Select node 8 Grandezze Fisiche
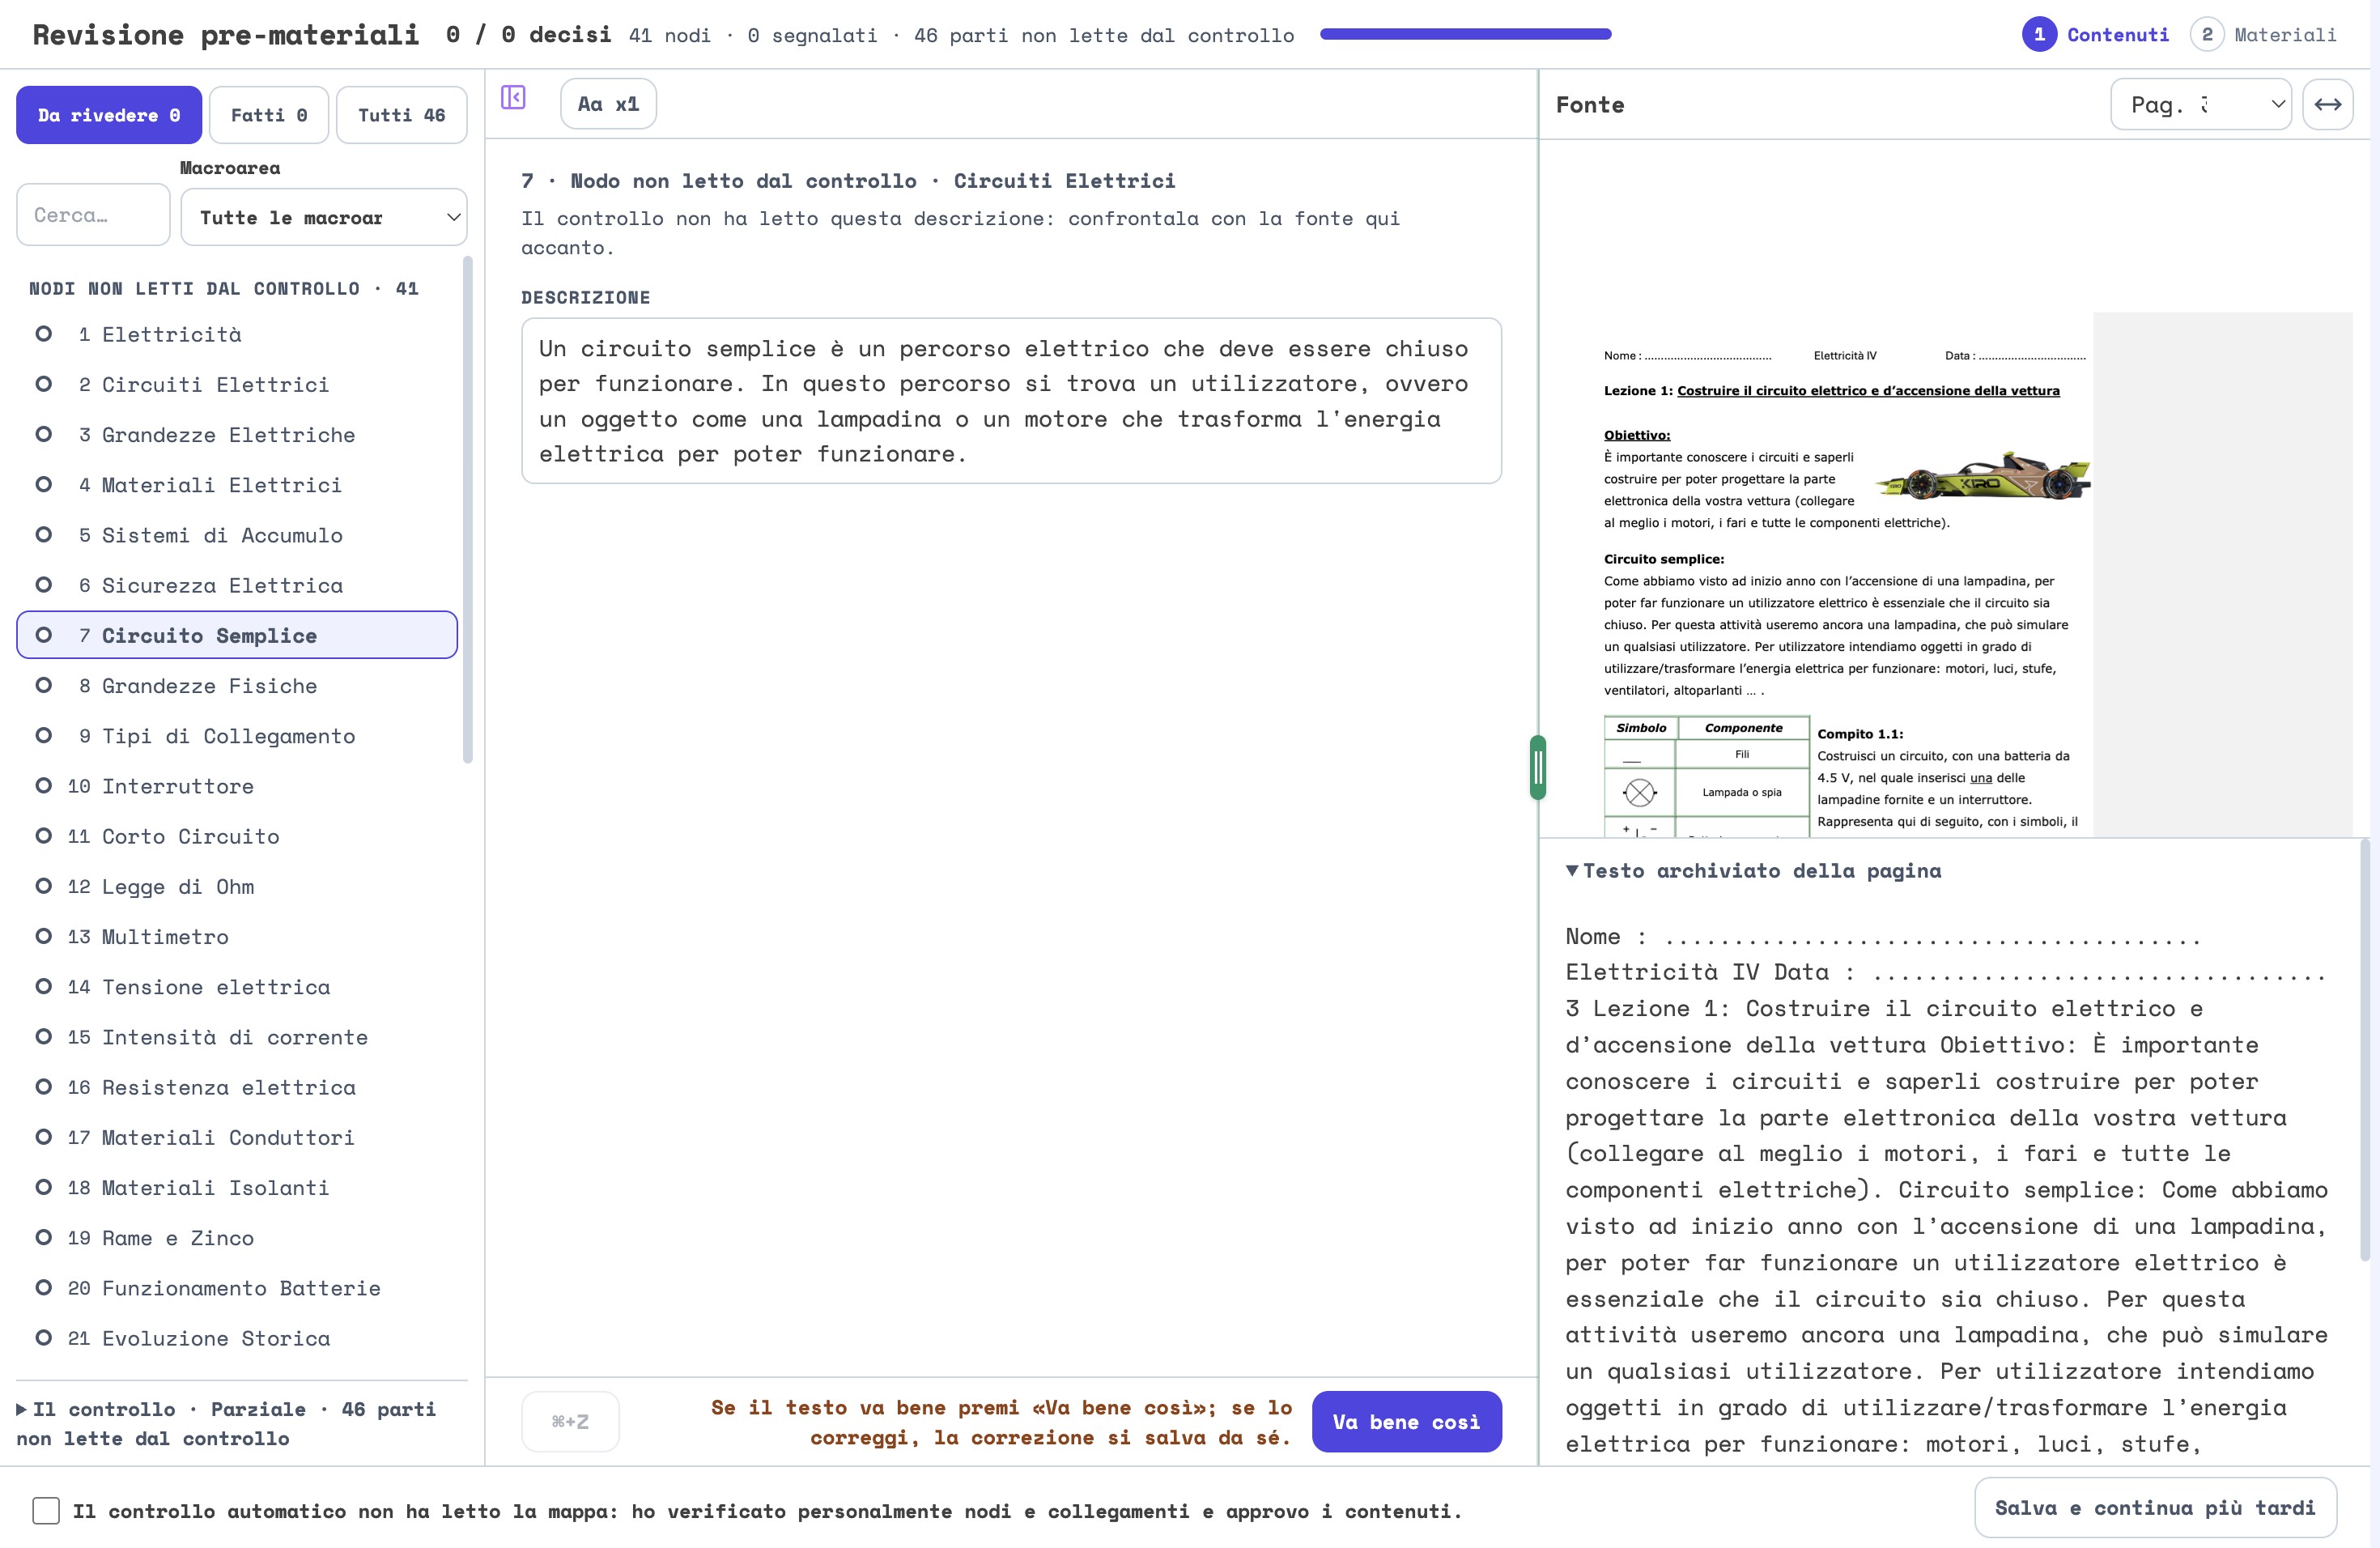2380x1548 pixels. pyautogui.click(x=237, y=686)
